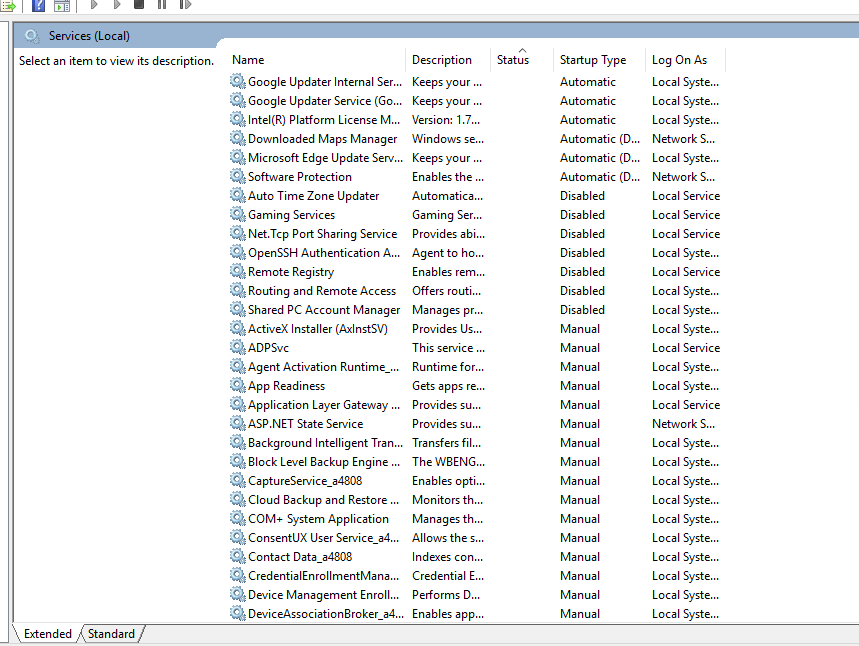
Task: Click gear icon beside Software Protection
Action: tap(237, 176)
